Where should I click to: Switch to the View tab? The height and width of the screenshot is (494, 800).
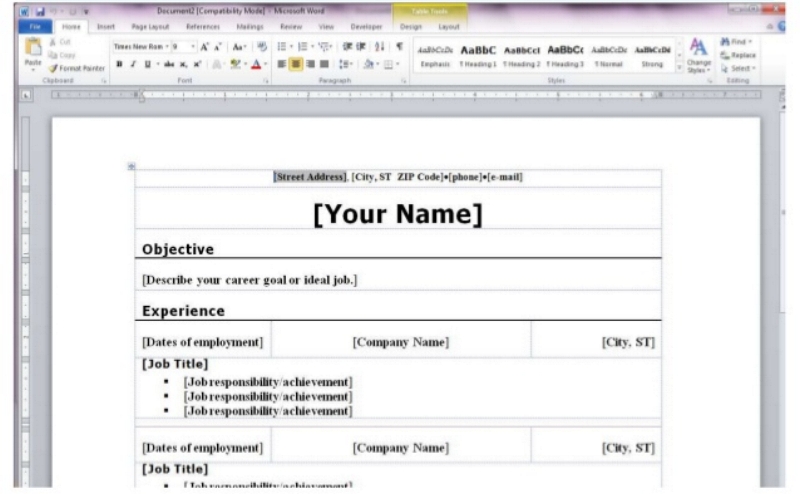tap(326, 27)
